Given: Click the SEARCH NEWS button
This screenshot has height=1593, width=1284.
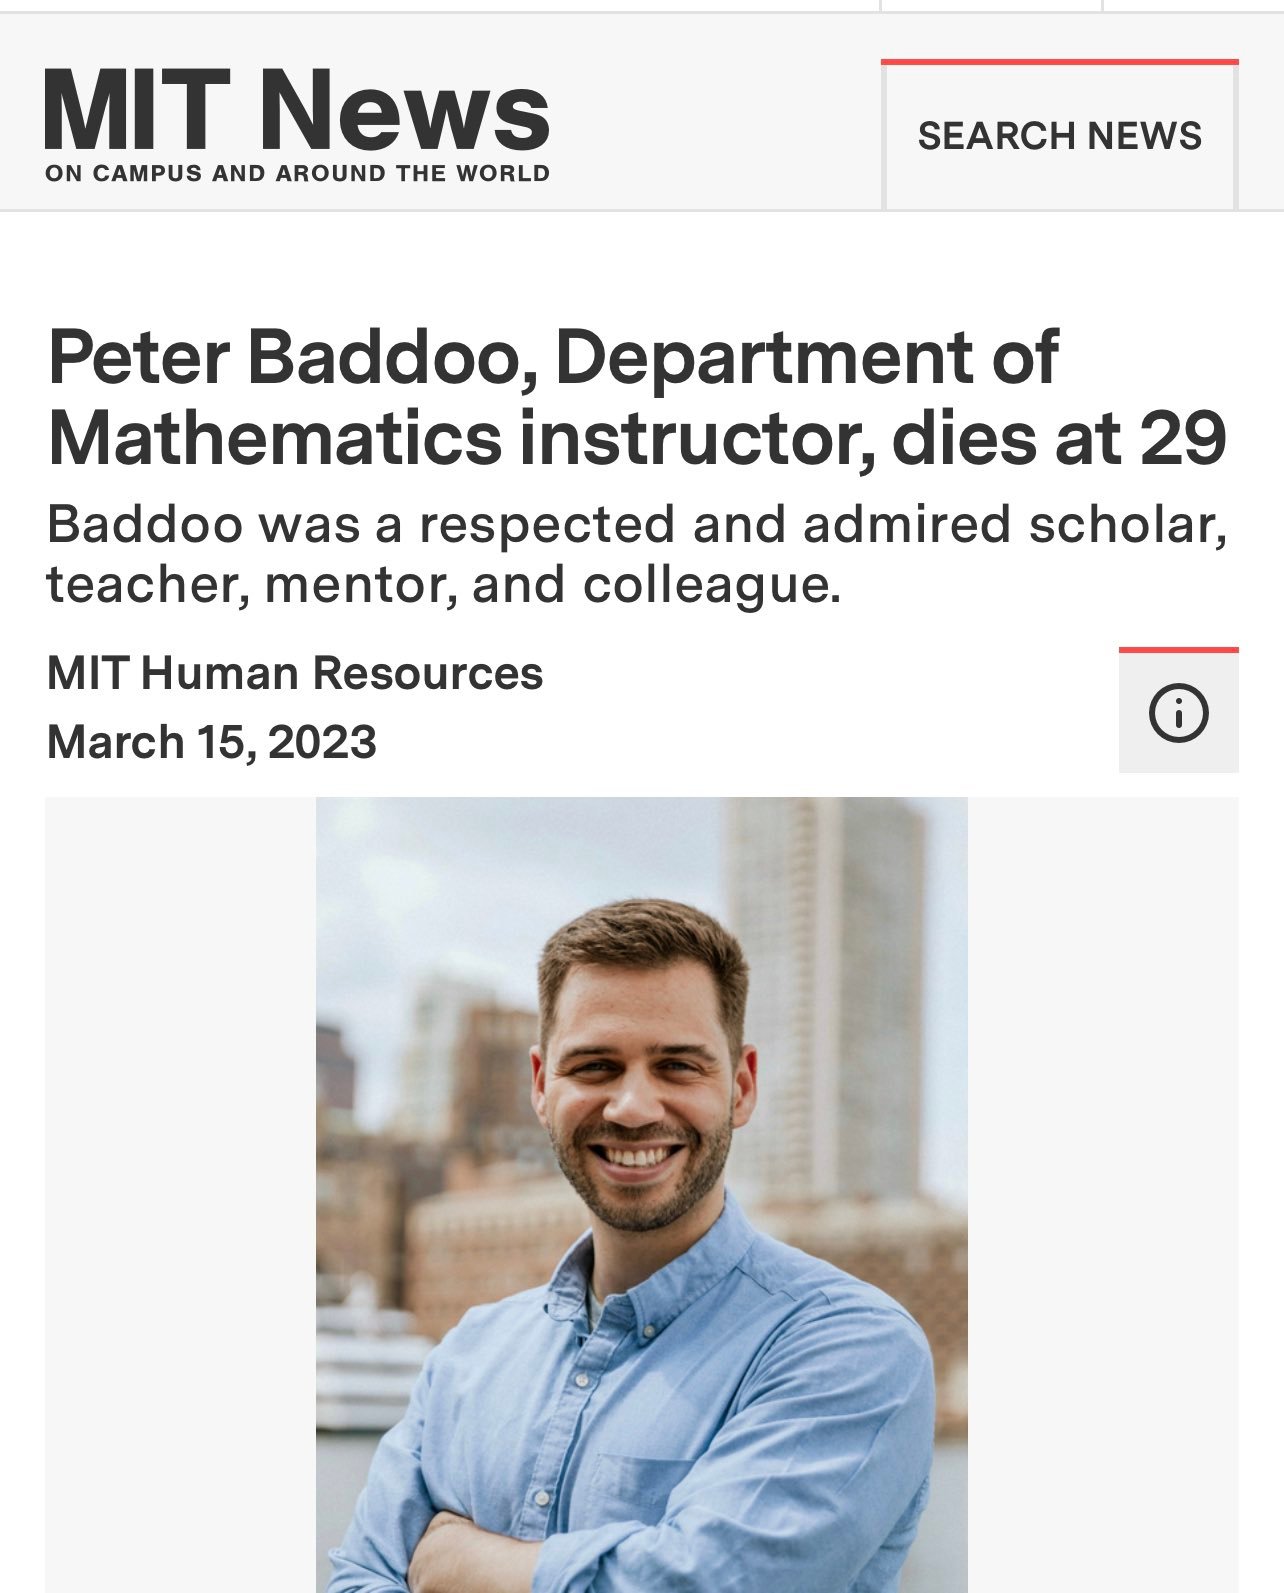Looking at the screenshot, I should click(x=1059, y=136).
